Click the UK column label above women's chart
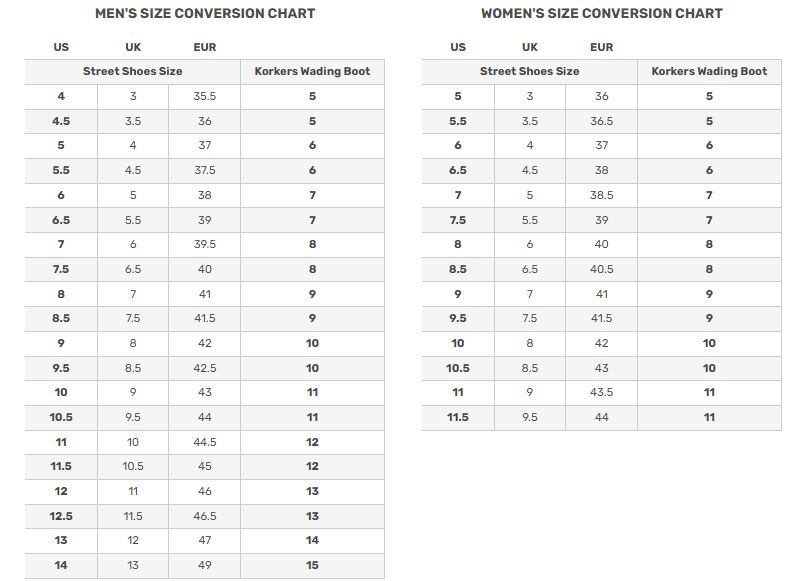This screenshot has width=799, height=581. pyautogui.click(x=529, y=47)
